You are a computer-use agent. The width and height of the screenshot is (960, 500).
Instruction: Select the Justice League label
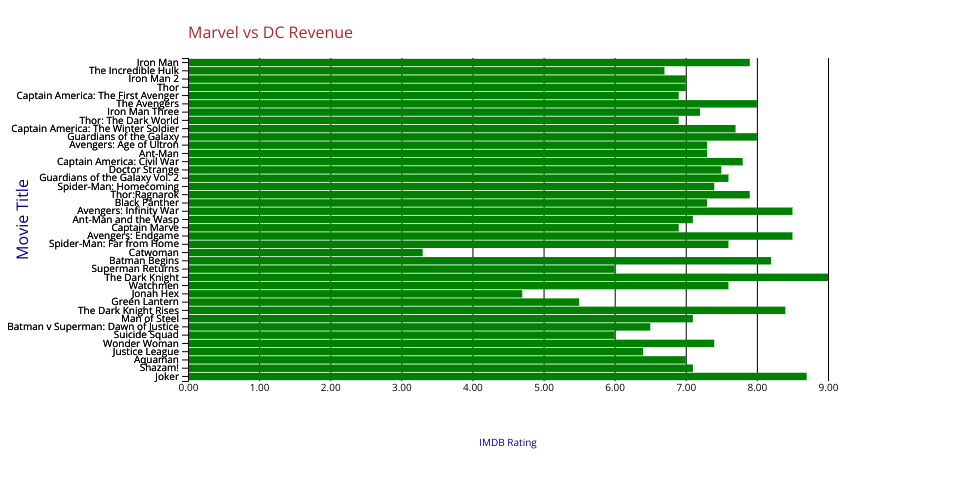pyautogui.click(x=146, y=351)
